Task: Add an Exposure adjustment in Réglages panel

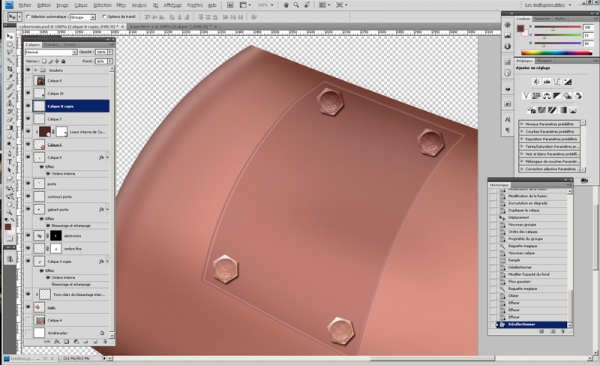Action: 568,82
